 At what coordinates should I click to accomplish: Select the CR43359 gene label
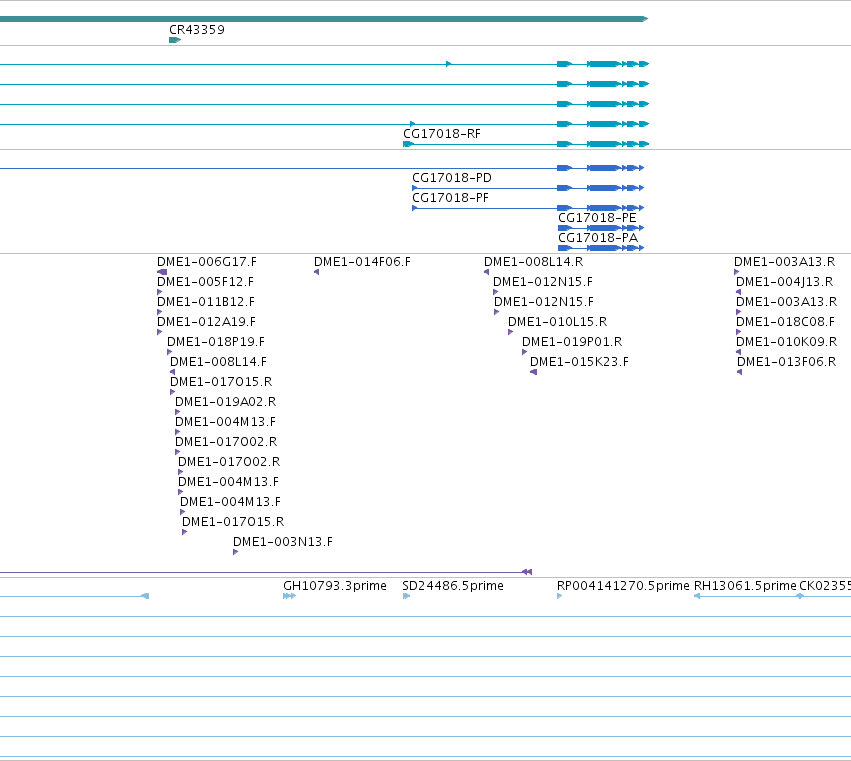[x=197, y=30]
